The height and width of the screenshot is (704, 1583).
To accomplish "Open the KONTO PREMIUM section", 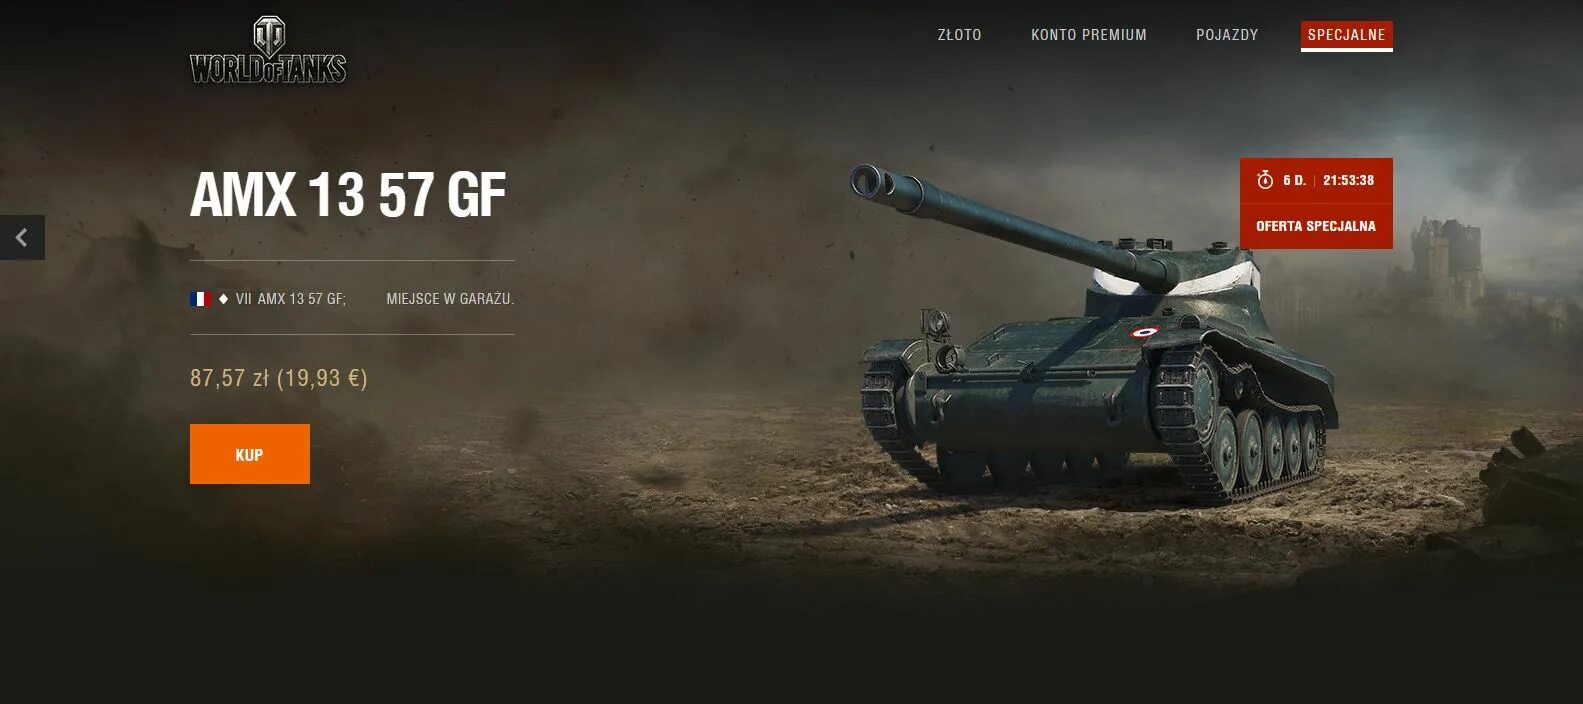I will (x=1089, y=35).
